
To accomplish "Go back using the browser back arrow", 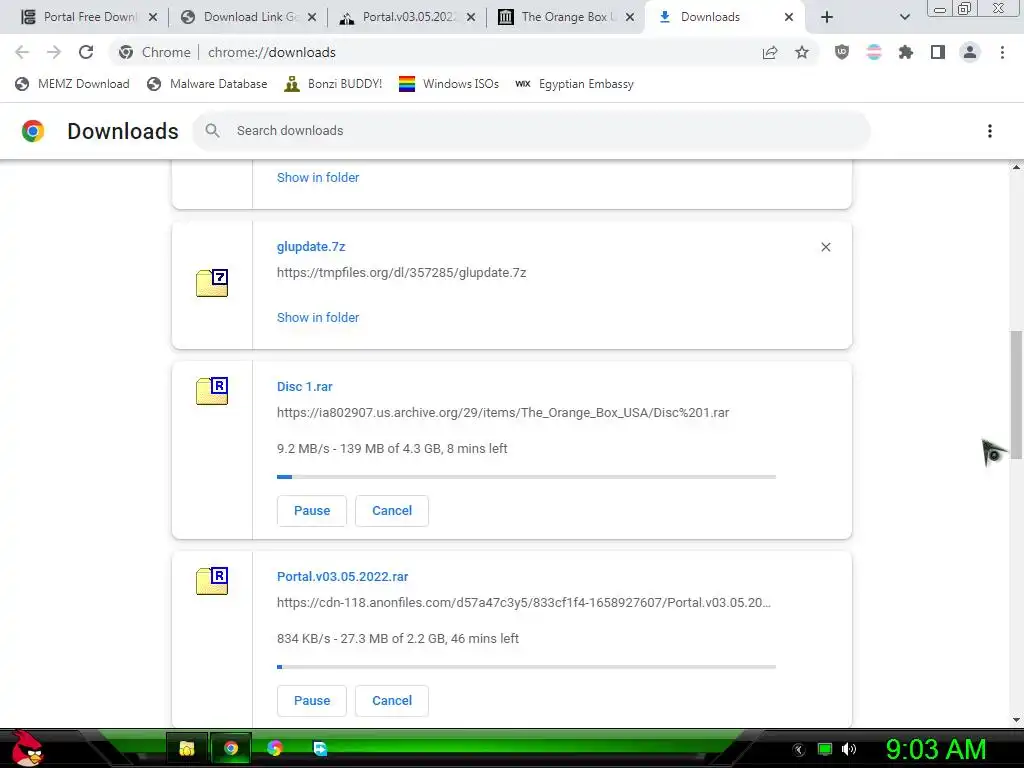I will pyautogui.click(x=22, y=52).
